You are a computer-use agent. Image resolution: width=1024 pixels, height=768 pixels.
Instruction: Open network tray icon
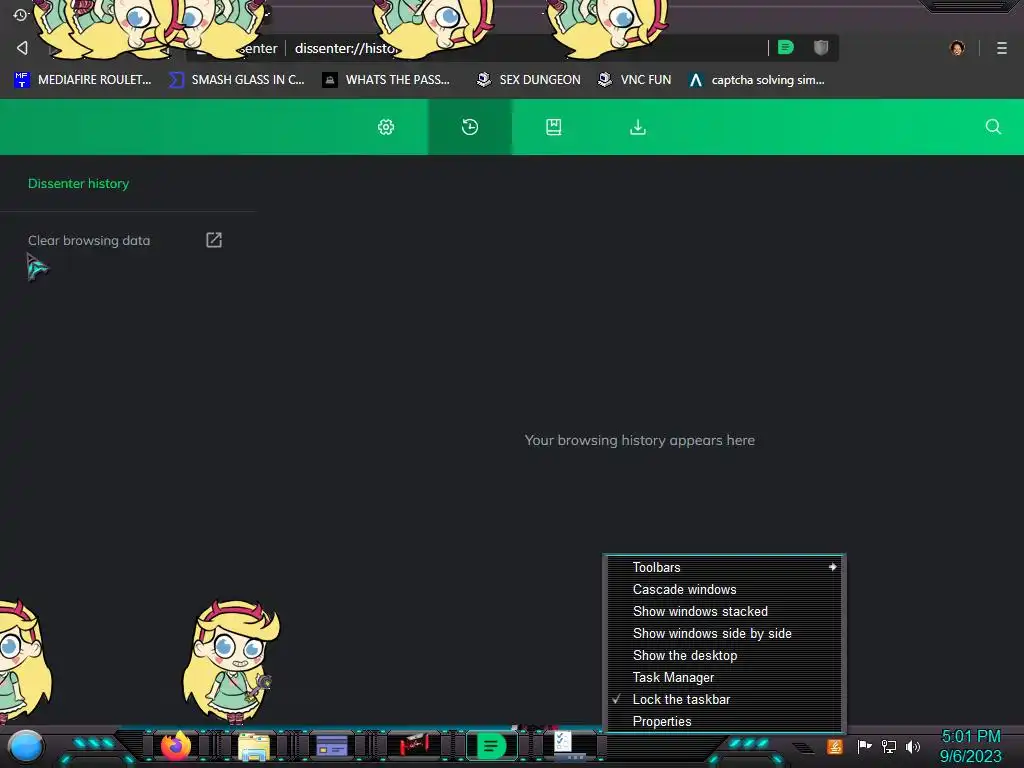(889, 746)
